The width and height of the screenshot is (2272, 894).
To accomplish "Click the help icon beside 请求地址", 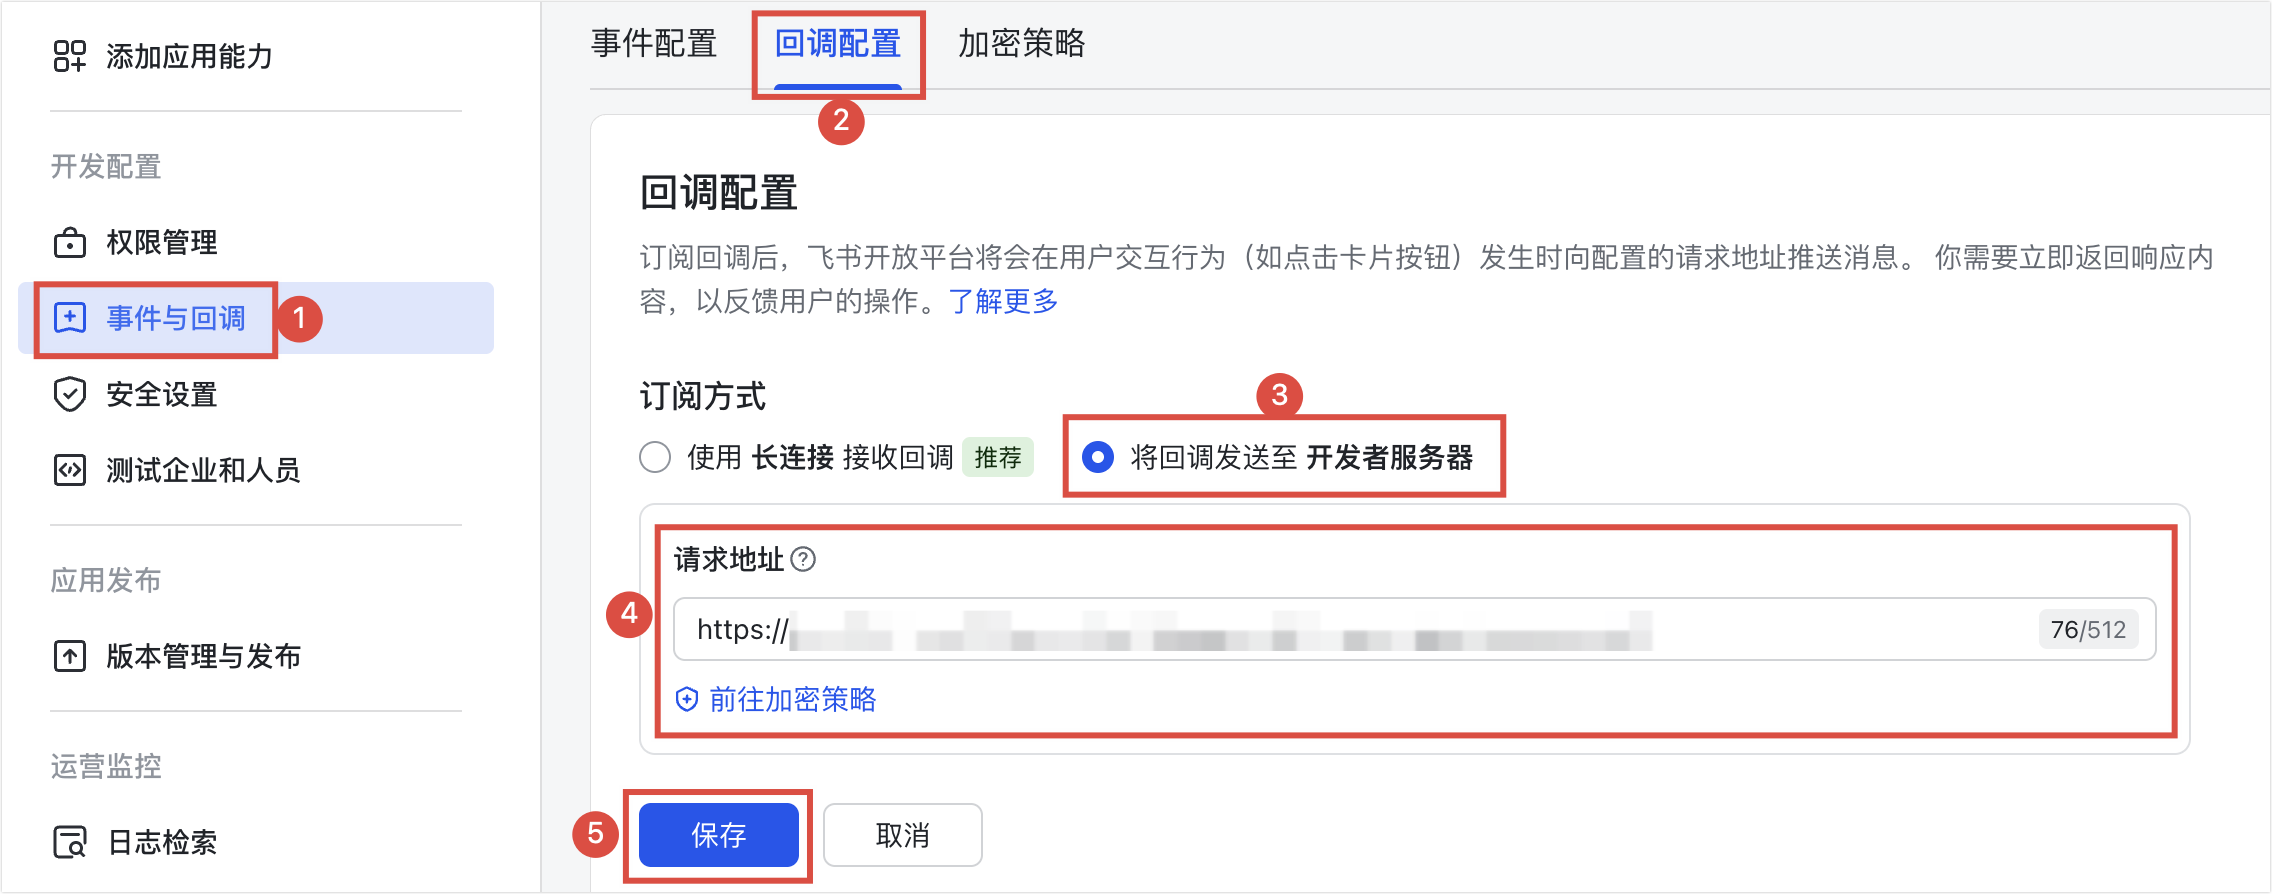I will click(803, 559).
